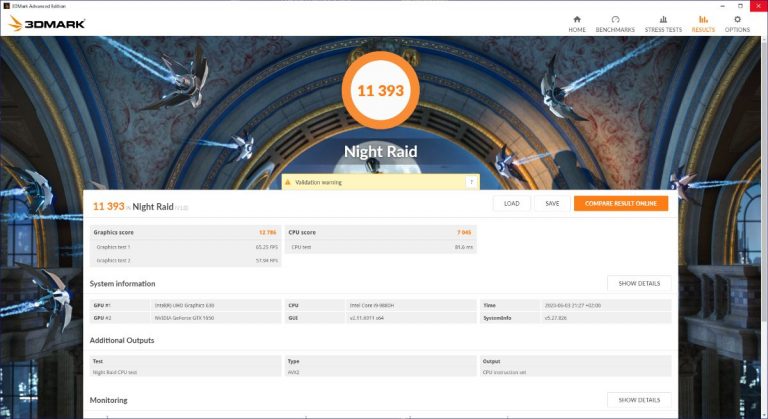
Task: Click the 3DMark logo
Action: 48,23
